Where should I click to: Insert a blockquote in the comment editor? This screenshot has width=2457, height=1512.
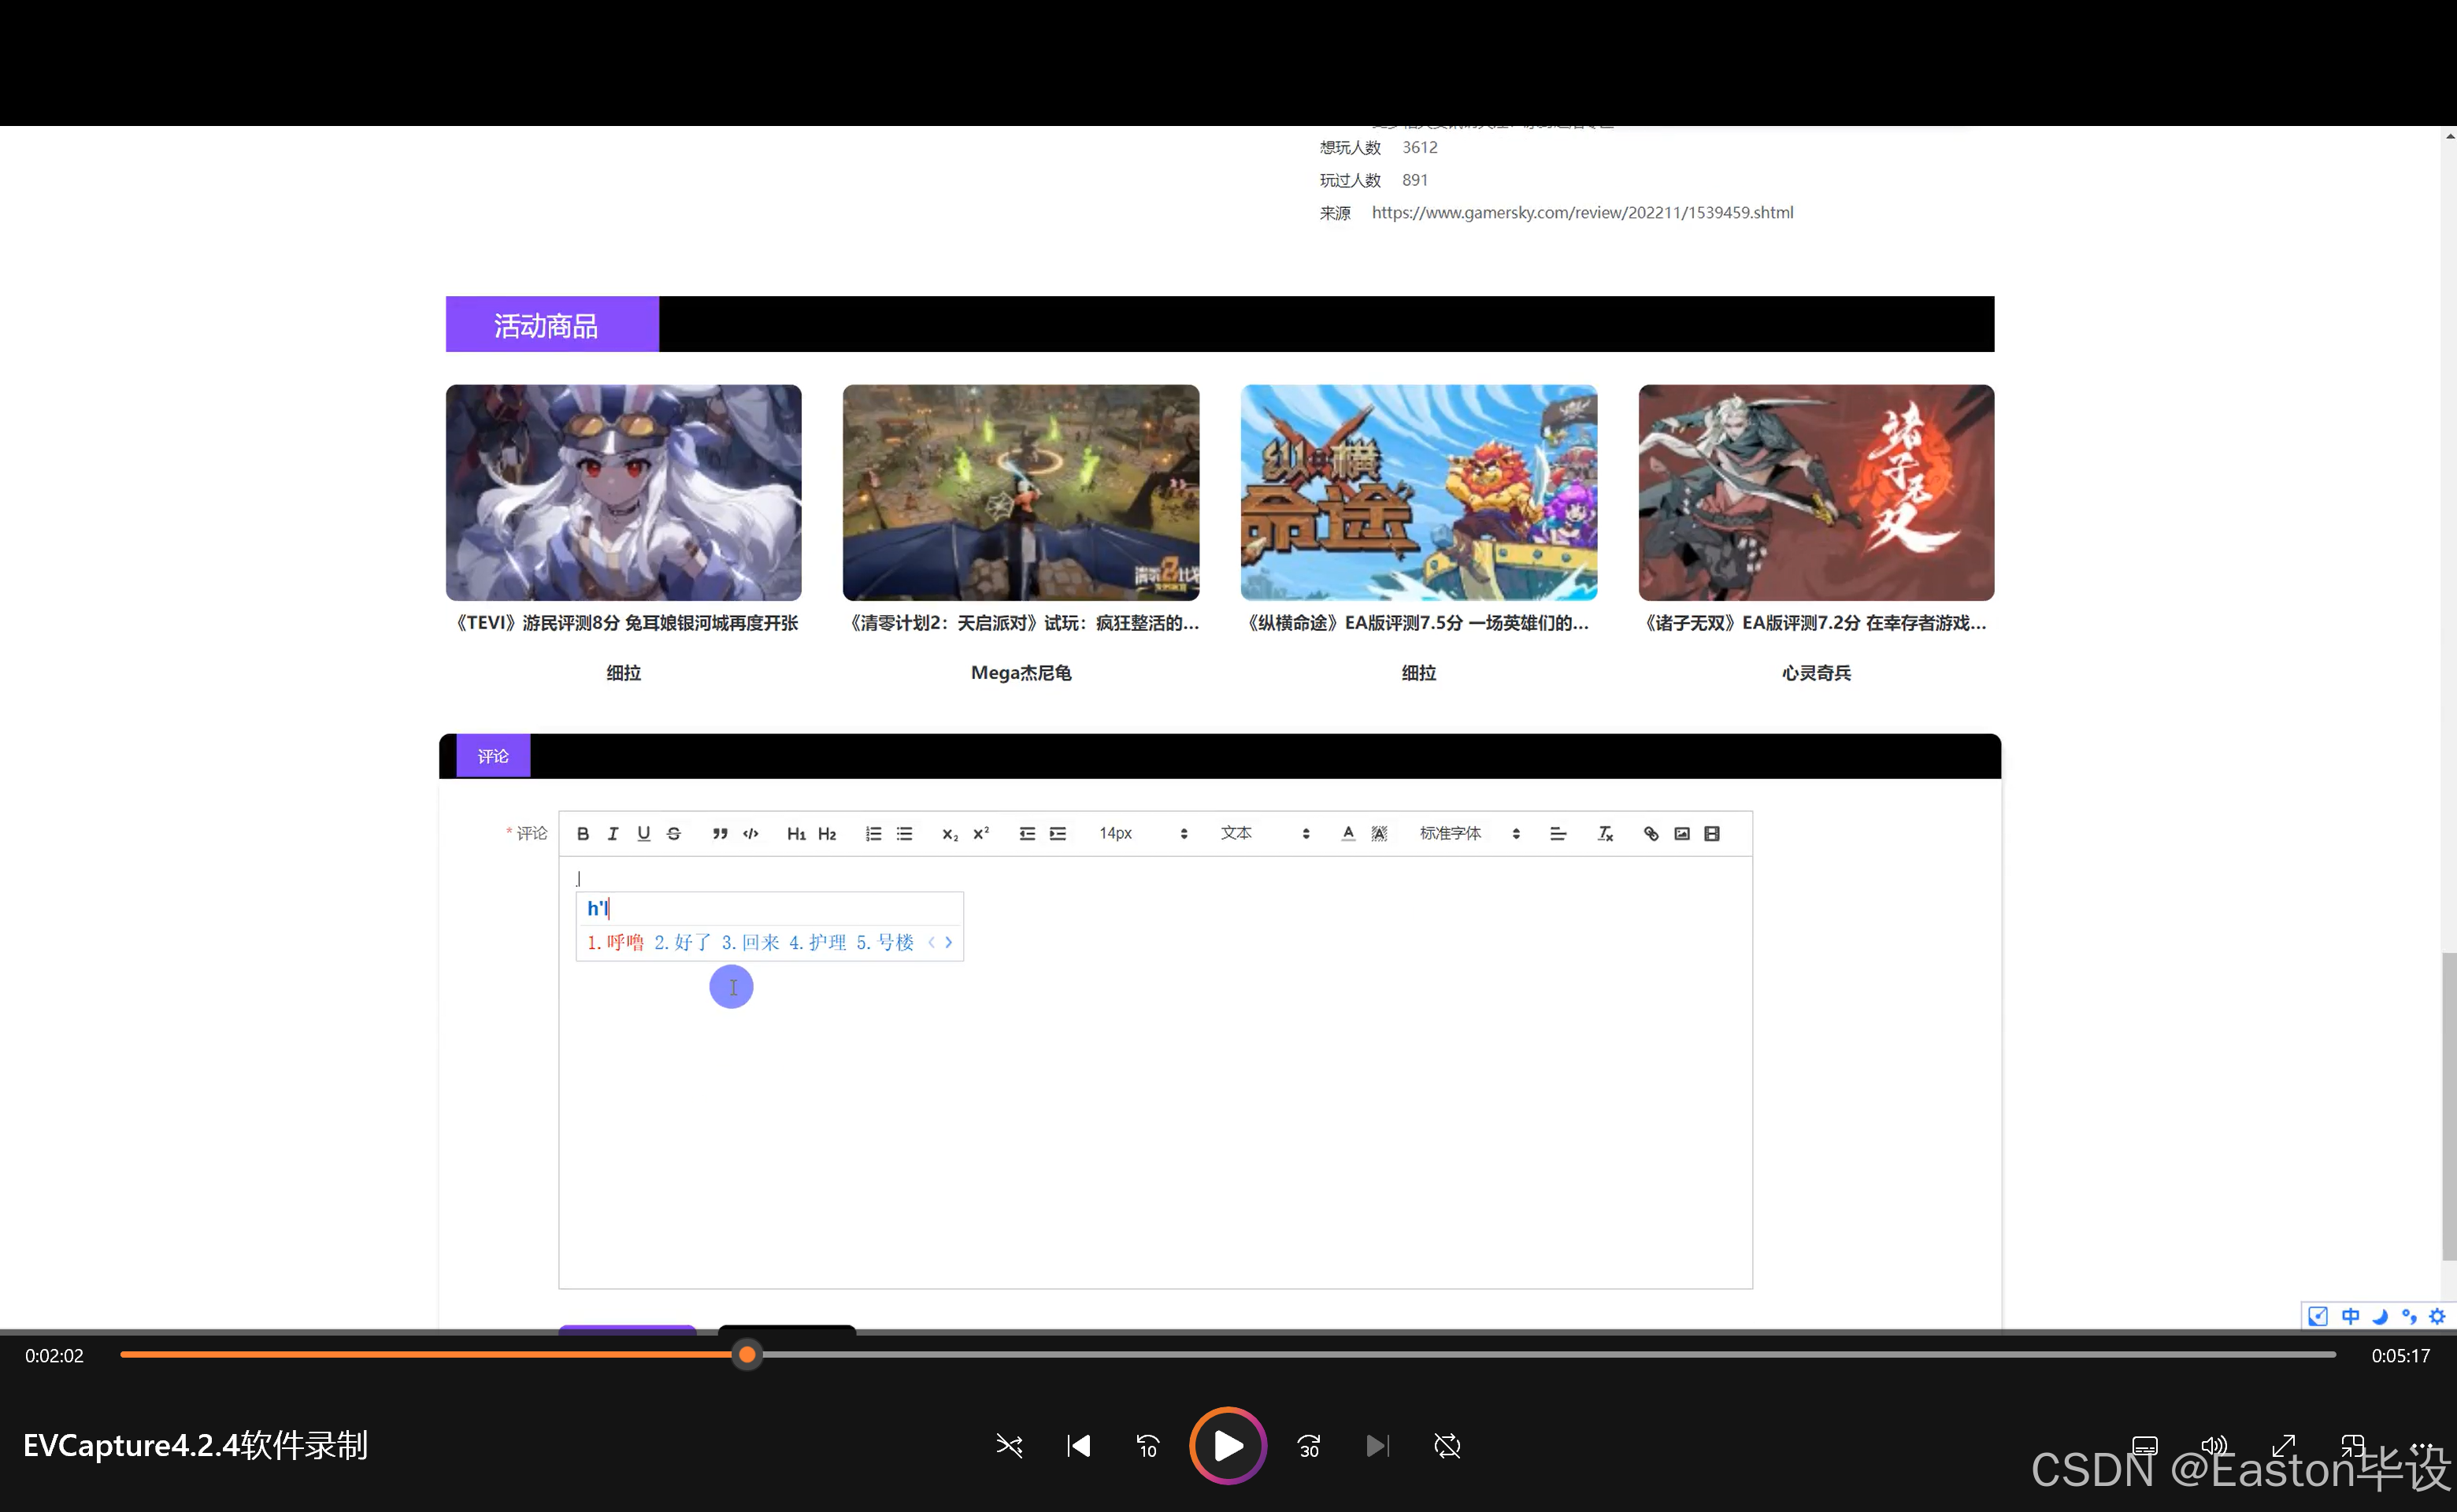pos(720,833)
